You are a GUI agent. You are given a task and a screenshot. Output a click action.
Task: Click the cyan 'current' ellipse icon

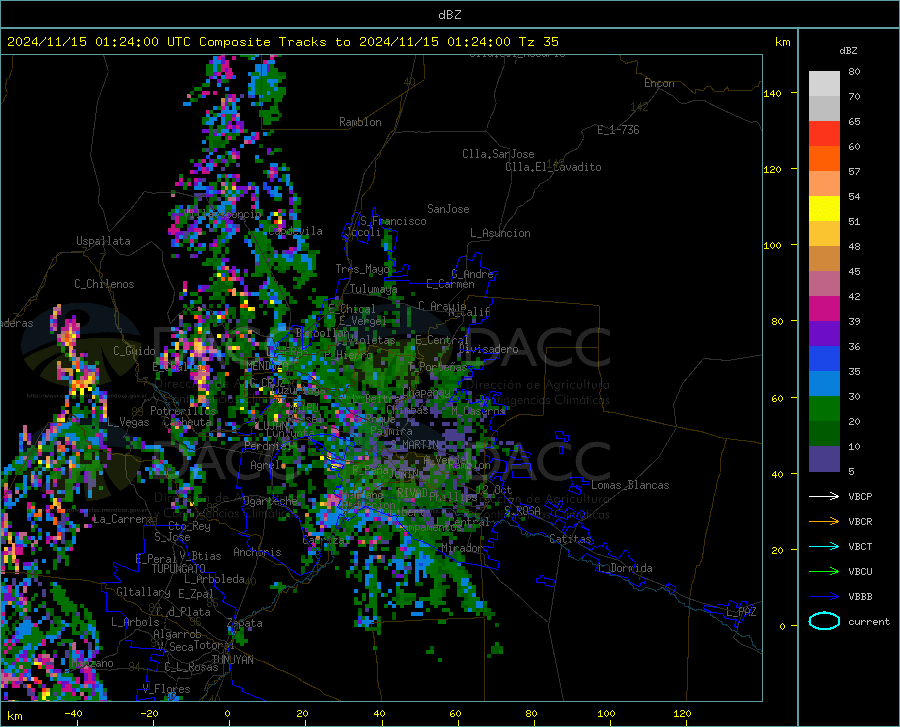824,621
